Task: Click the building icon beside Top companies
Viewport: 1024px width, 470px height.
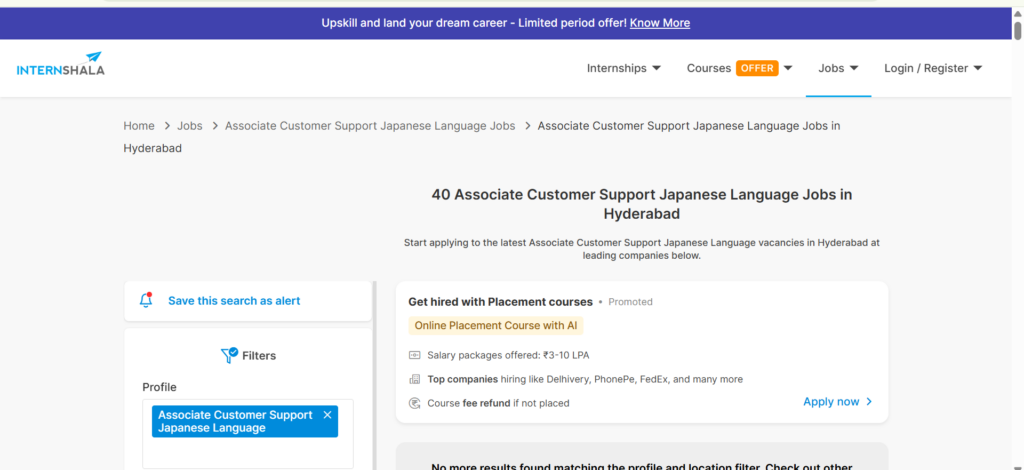Action: pyautogui.click(x=414, y=379)
